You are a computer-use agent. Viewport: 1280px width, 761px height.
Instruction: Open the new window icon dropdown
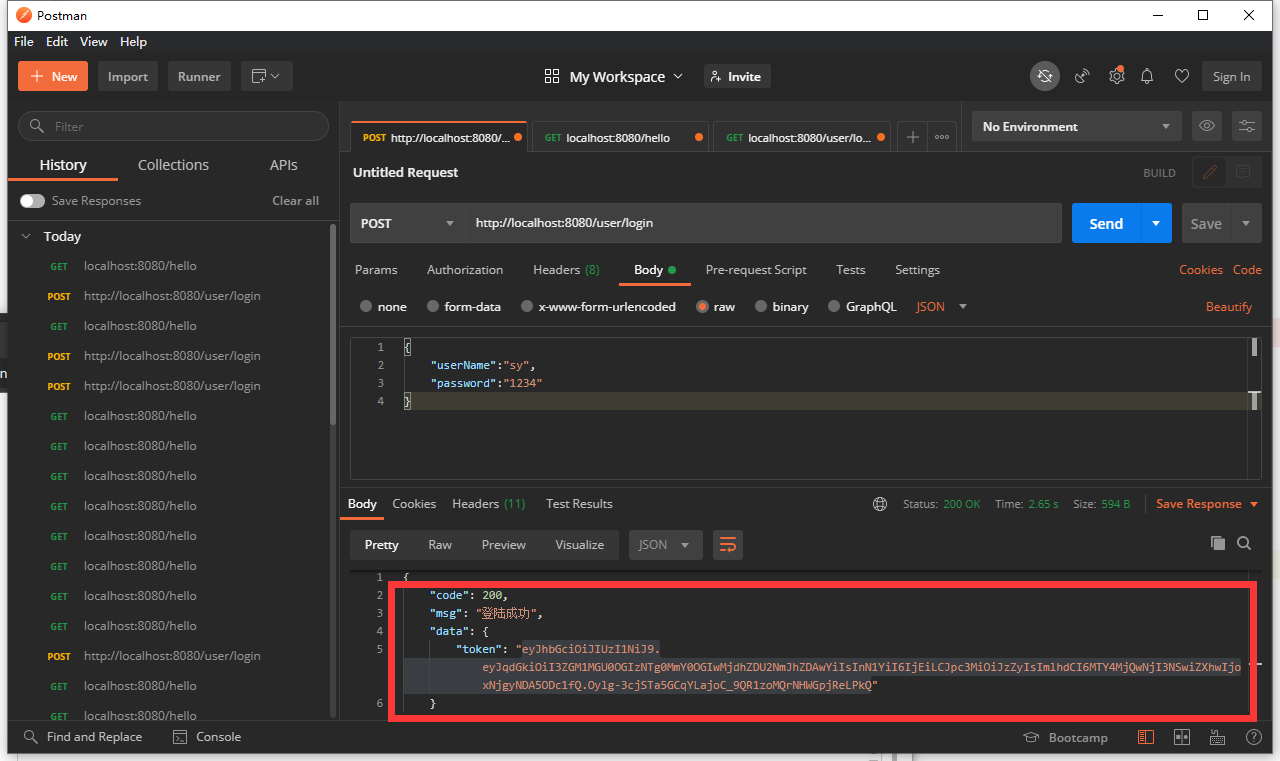[265, 76]
